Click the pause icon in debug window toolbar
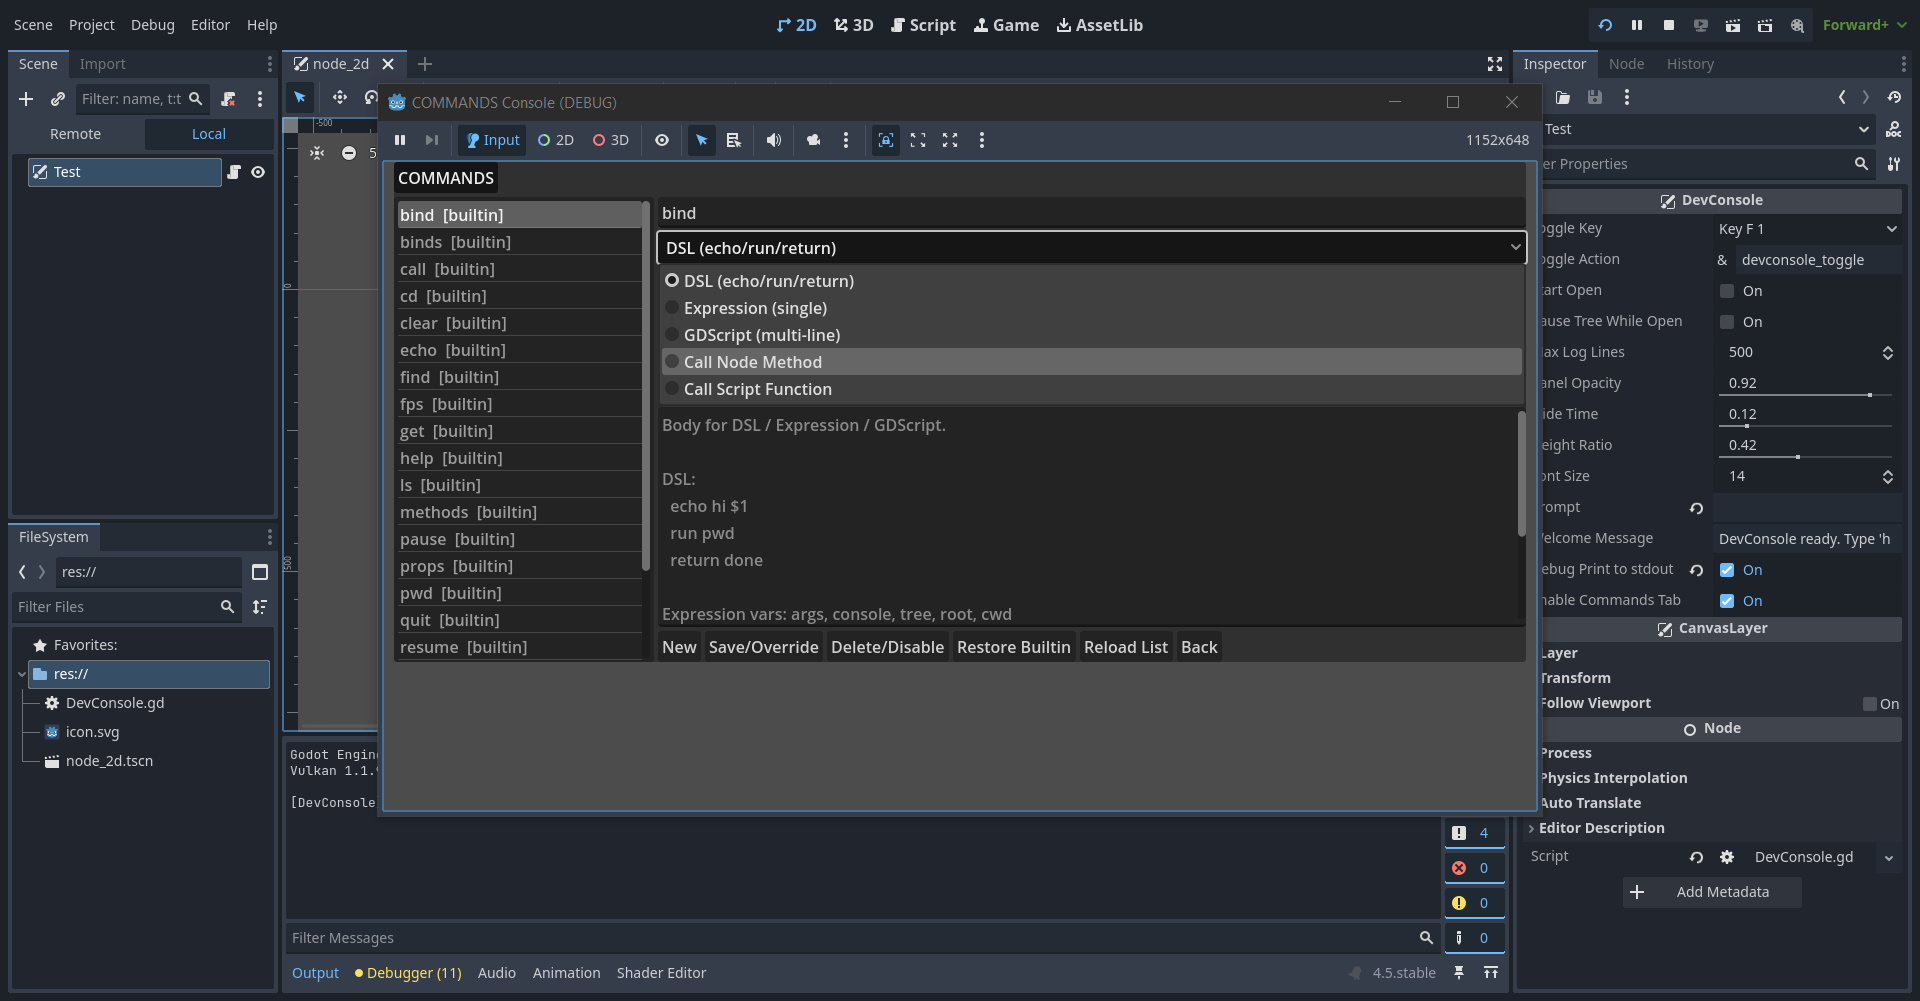The width and height of the screenshot is (1920, 1001). (x=400, y=140)
